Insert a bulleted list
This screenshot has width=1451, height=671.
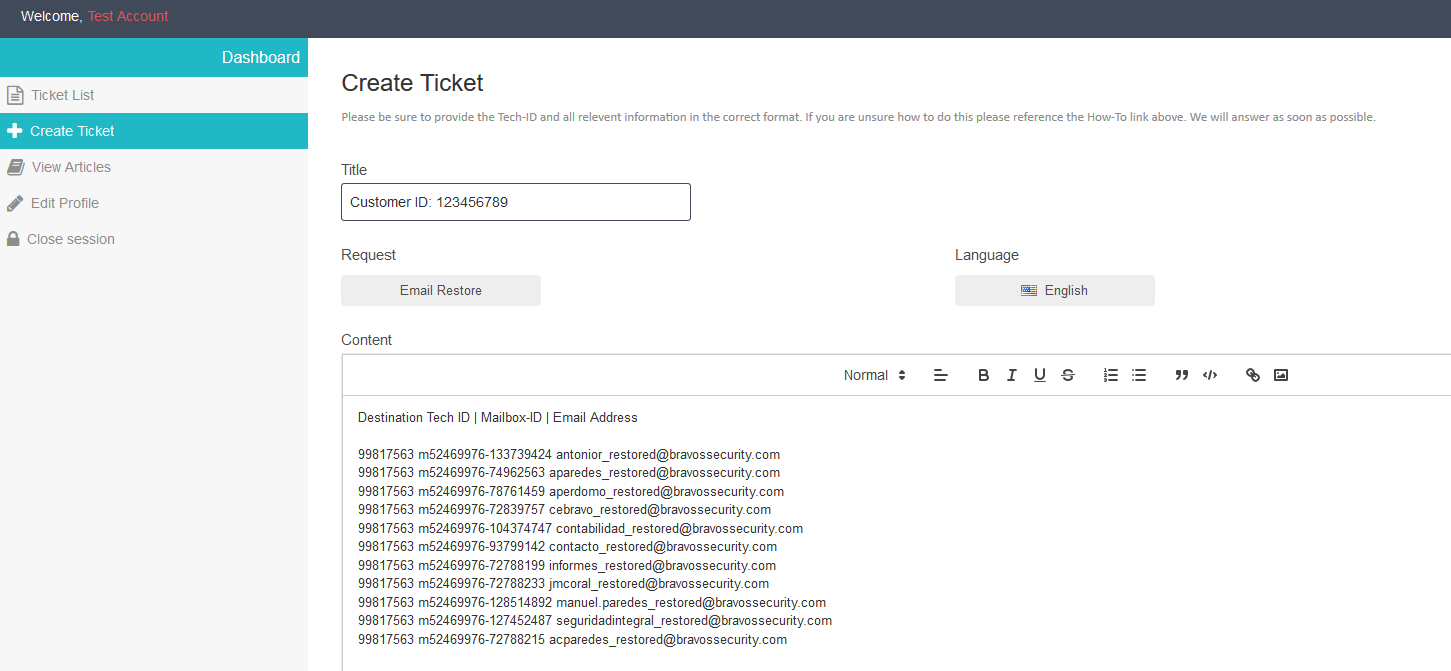point(1138,375)
